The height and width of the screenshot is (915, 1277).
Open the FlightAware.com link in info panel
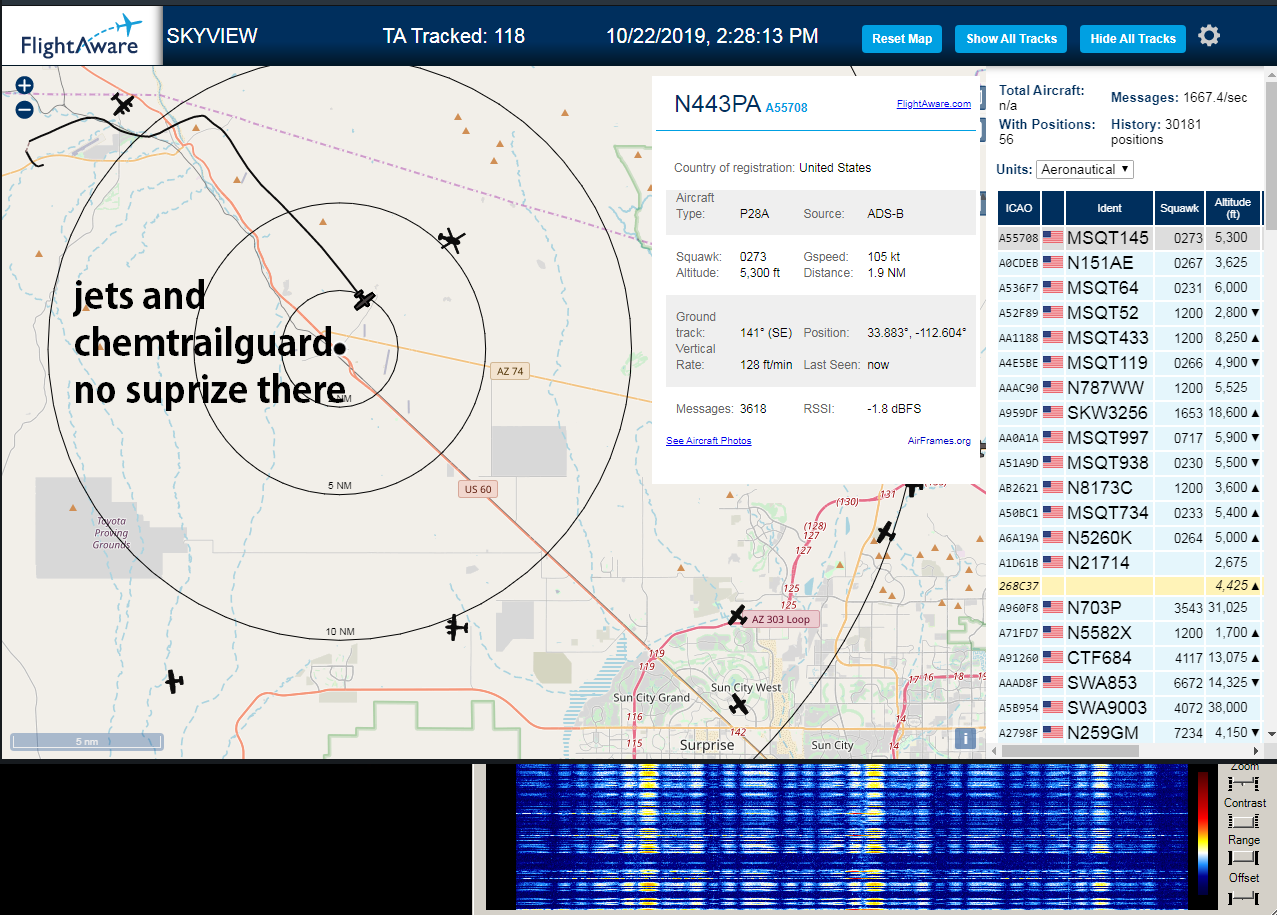tap(934, 104)
